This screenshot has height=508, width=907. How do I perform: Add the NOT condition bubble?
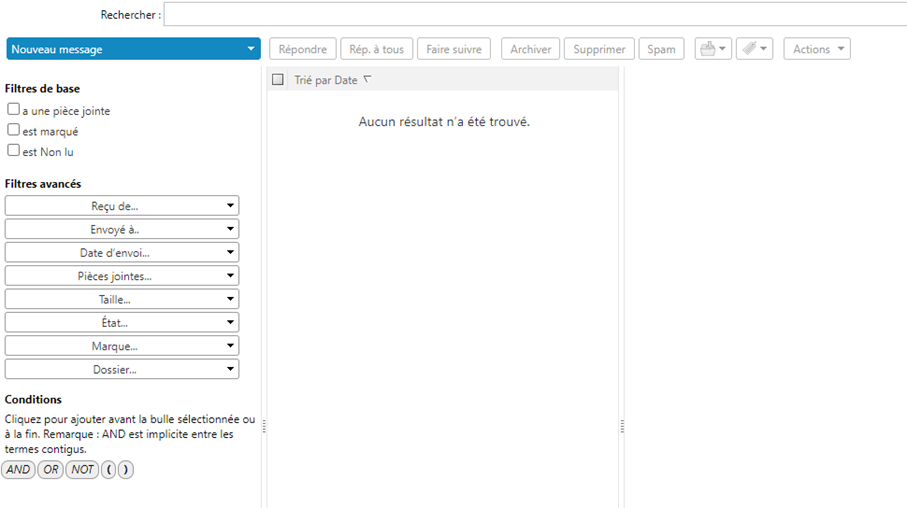tap(82, 470)
